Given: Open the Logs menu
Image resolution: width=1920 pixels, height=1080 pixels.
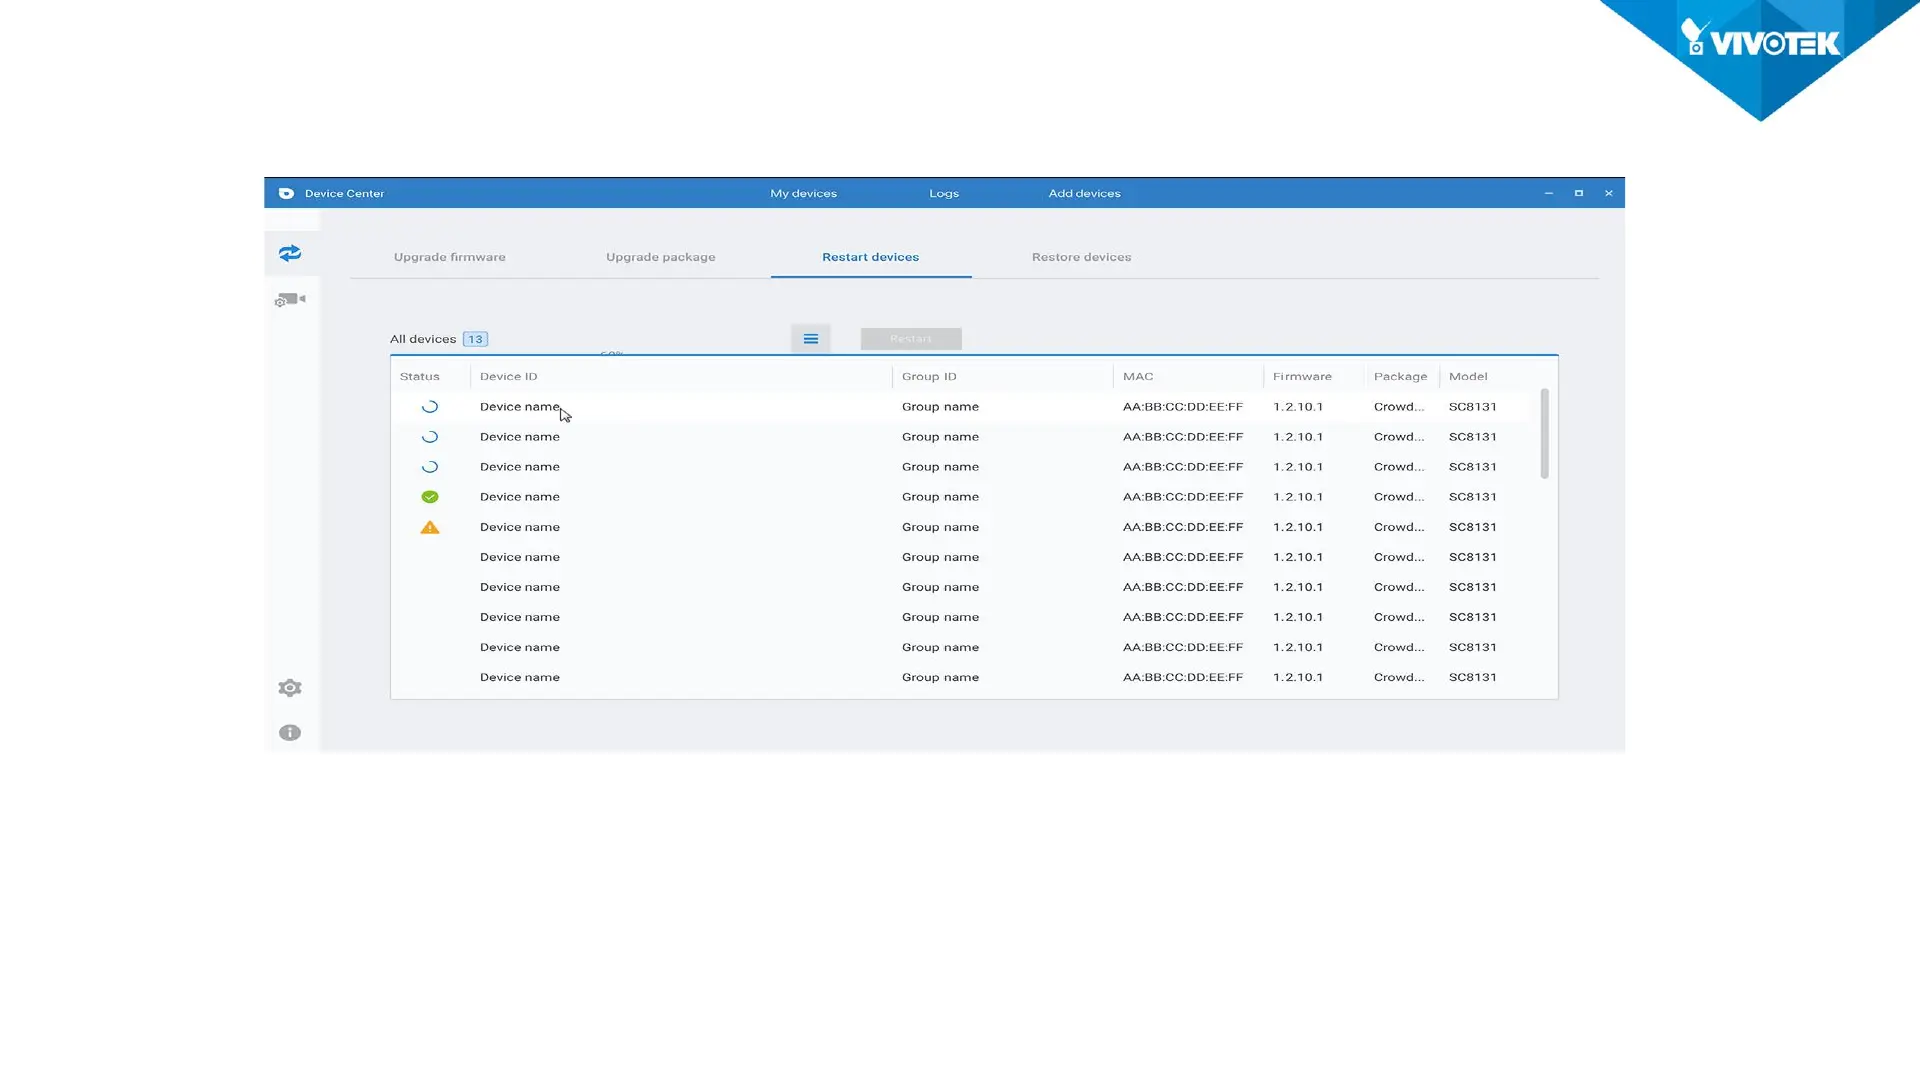Looking at the screenshot, I should pos(944,193).
